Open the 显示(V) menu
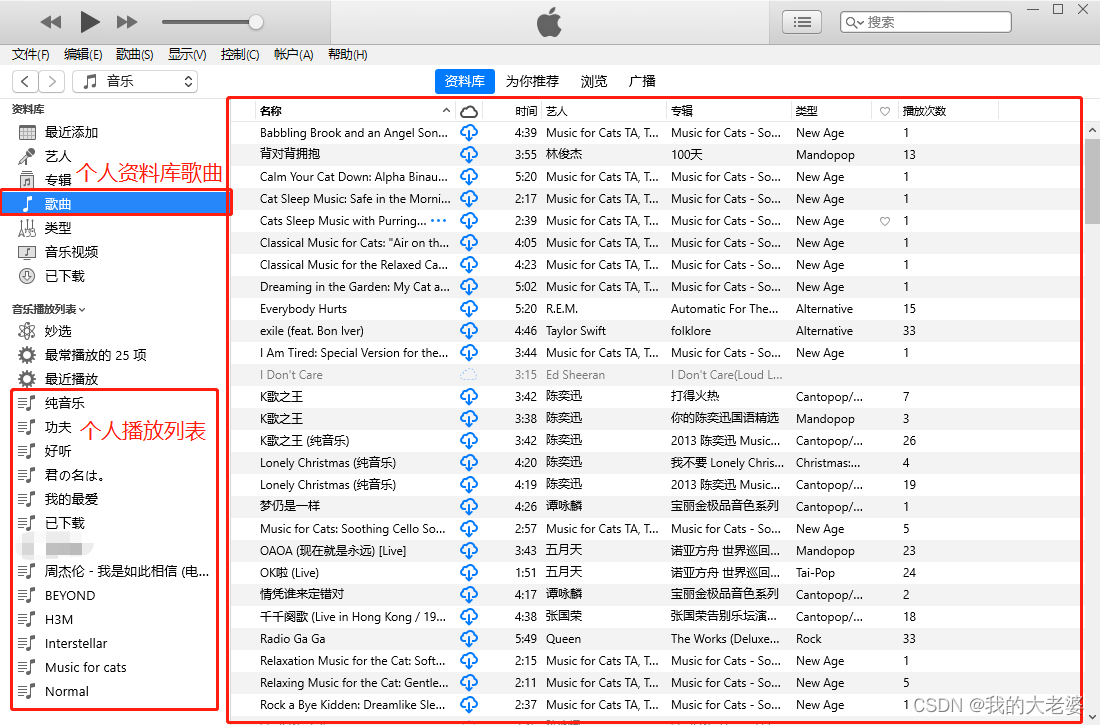Screen dimensions: 1100x725 coord(187,55)
